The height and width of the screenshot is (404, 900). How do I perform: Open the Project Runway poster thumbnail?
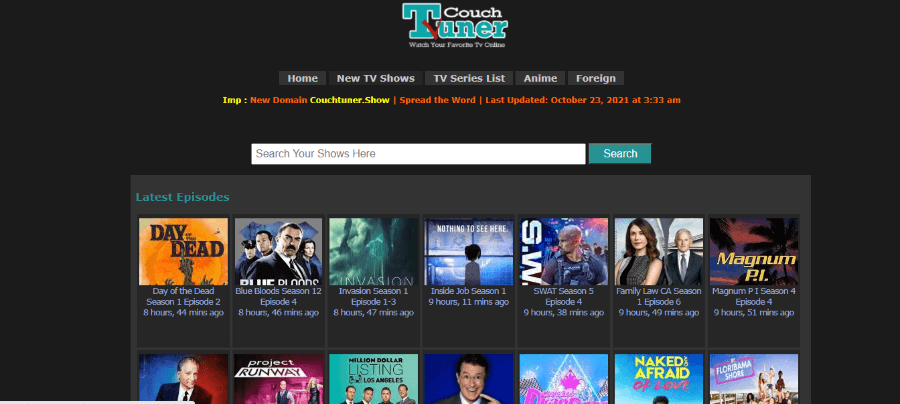tap(278, 379)
